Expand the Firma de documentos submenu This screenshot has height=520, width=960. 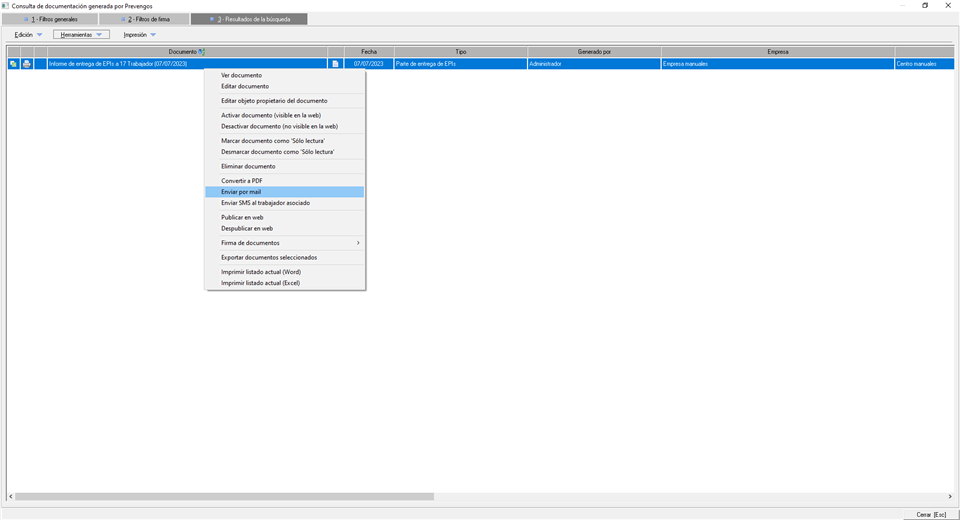(x=285, y=243)
